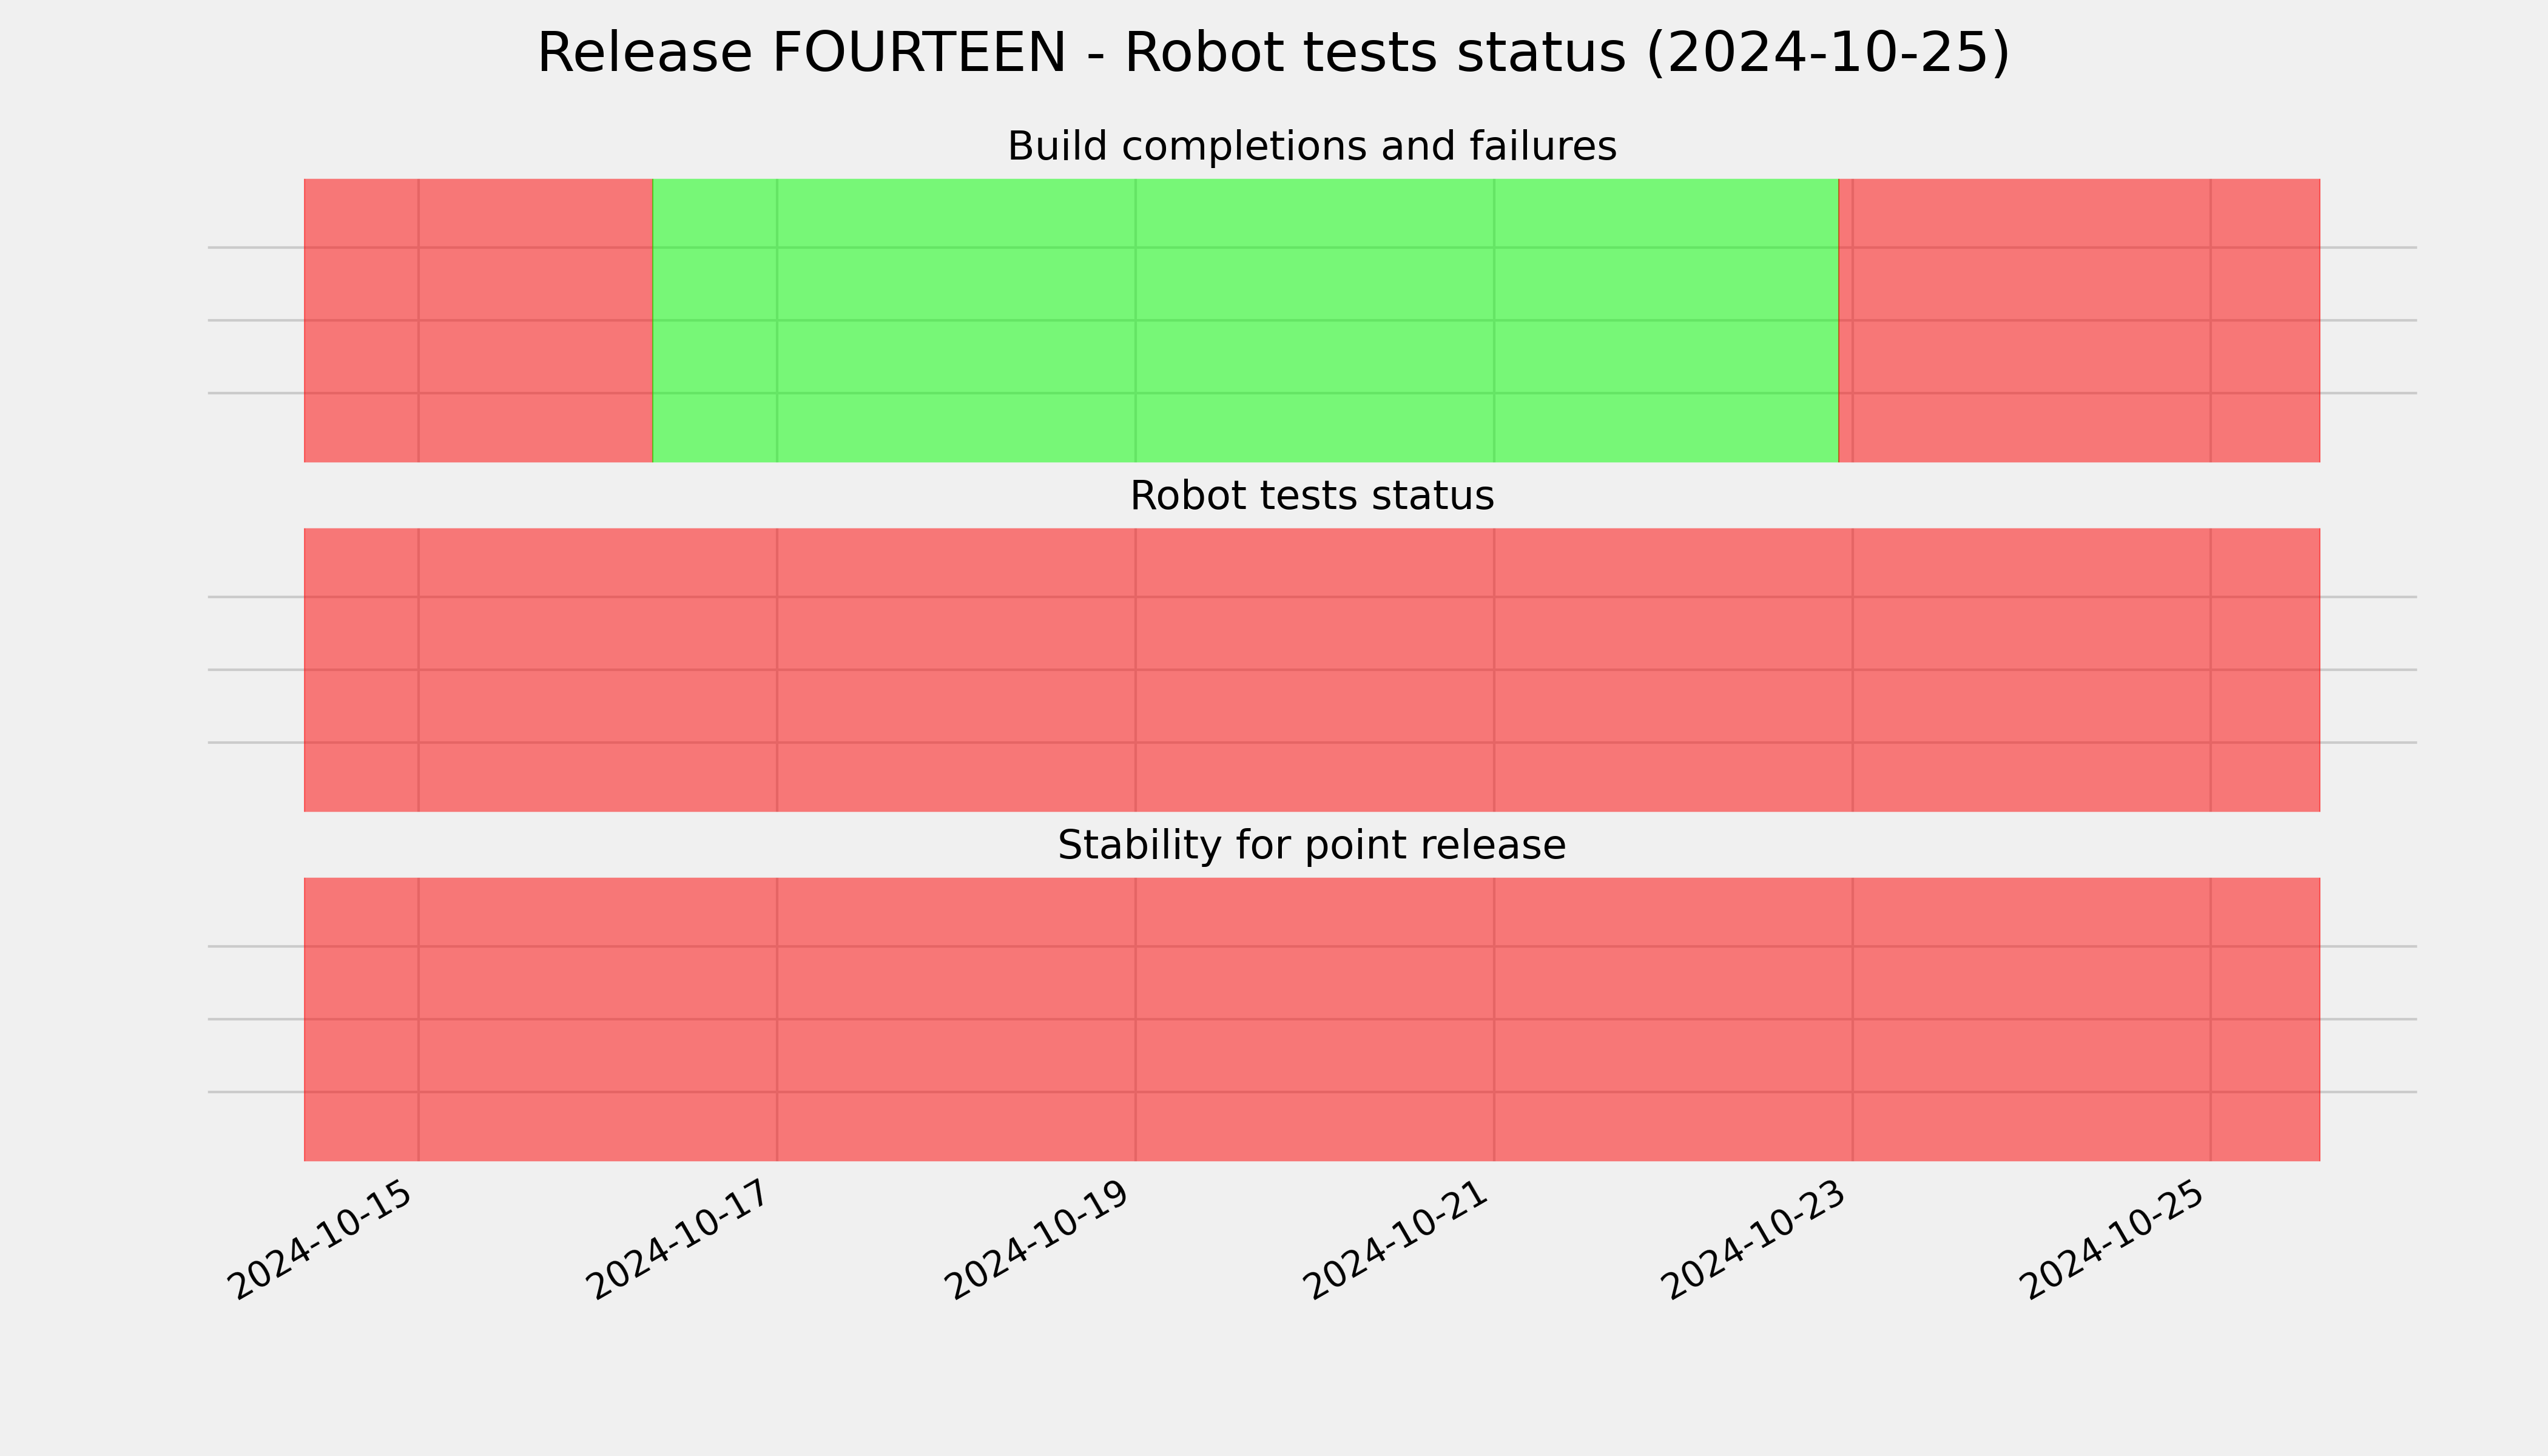Select the 2024-10-15 axis date label
Viewport: 2548px width, 1456px height.
320,1240
